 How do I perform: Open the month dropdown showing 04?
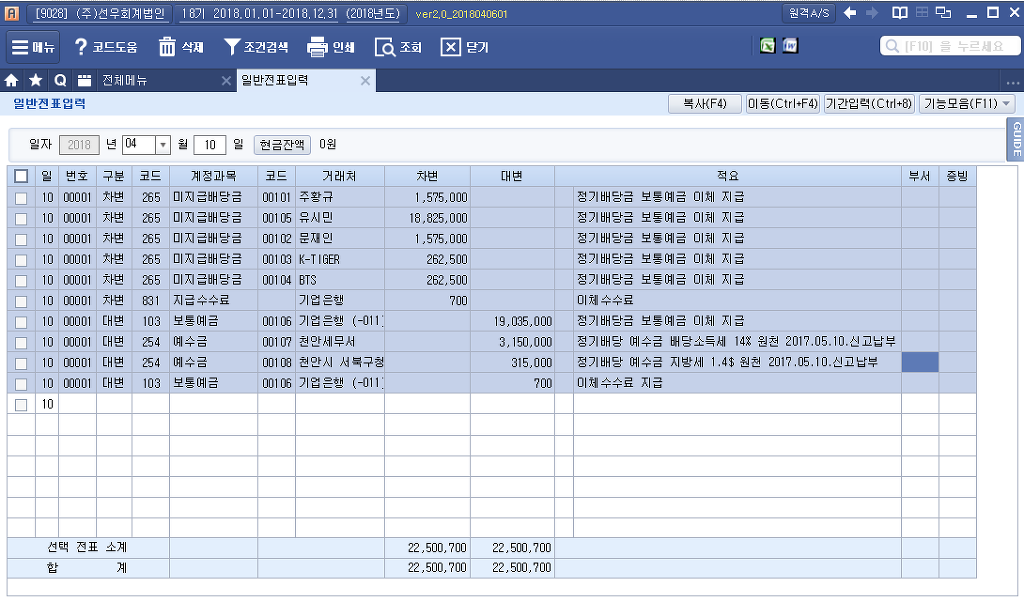pos(163,145)
